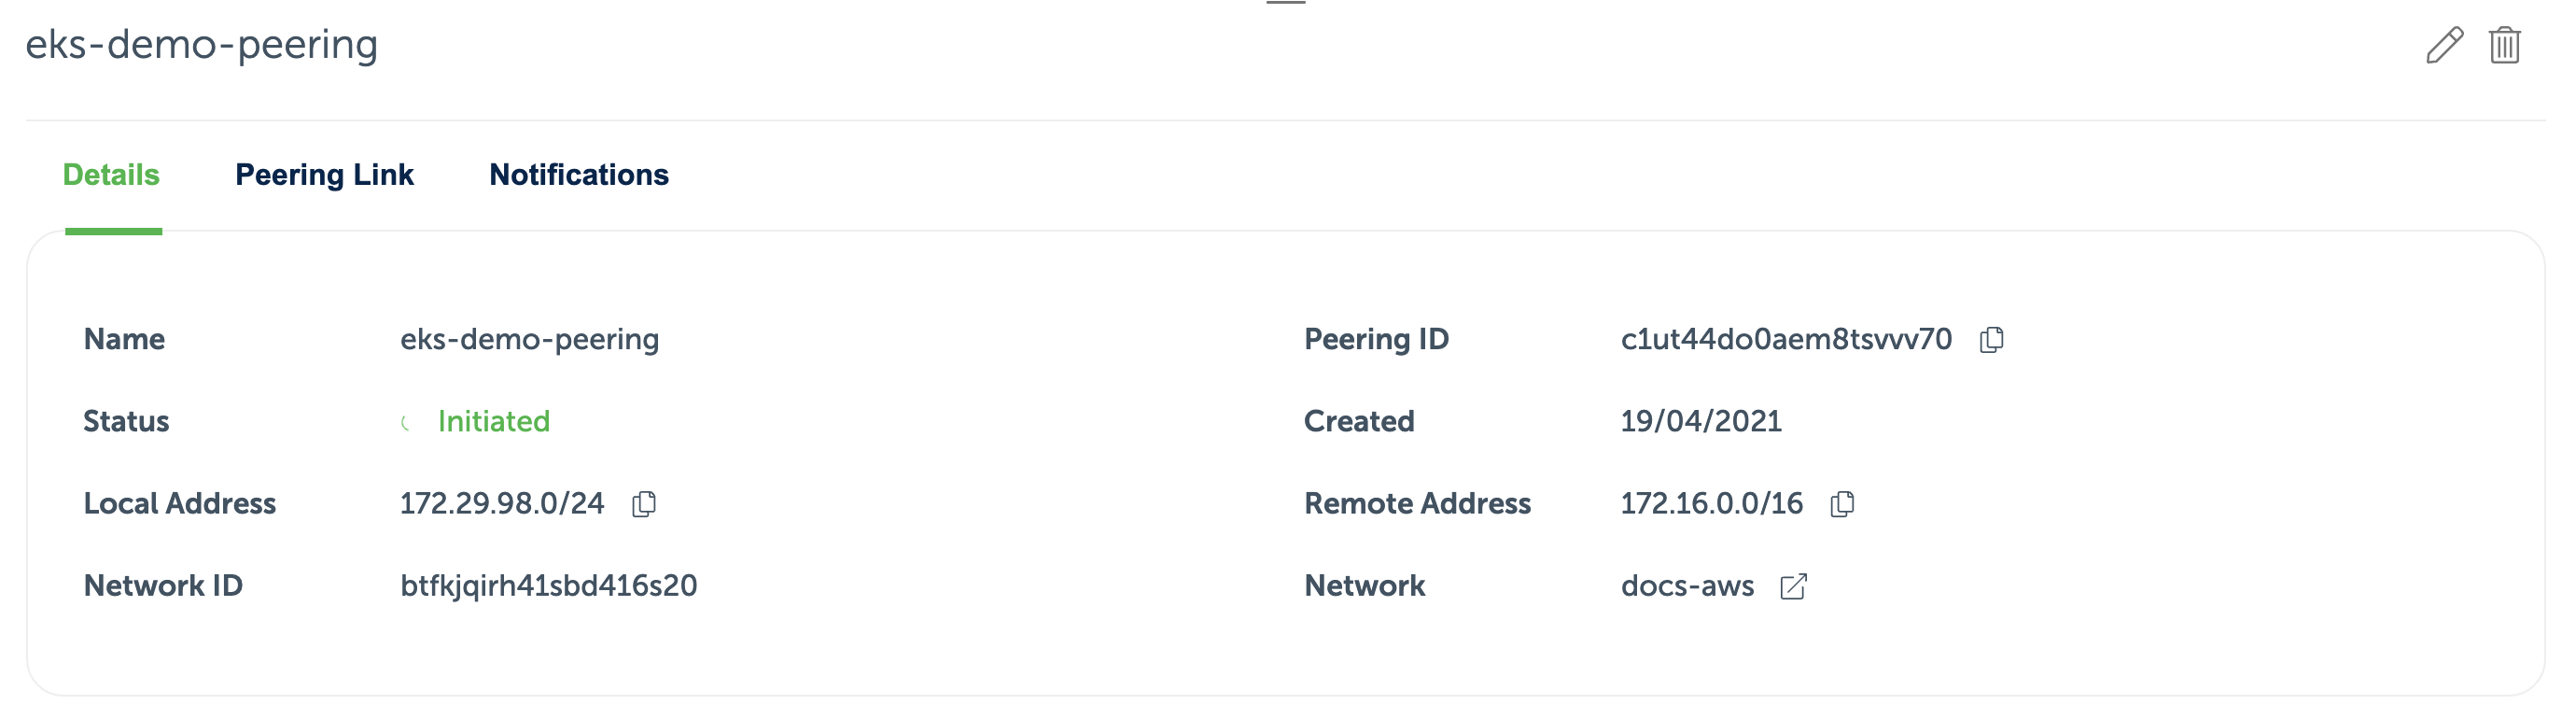Click the status spinner beside Initiated
The image size is (2576, 719).
pyautogui.click(x=405, y=423)
